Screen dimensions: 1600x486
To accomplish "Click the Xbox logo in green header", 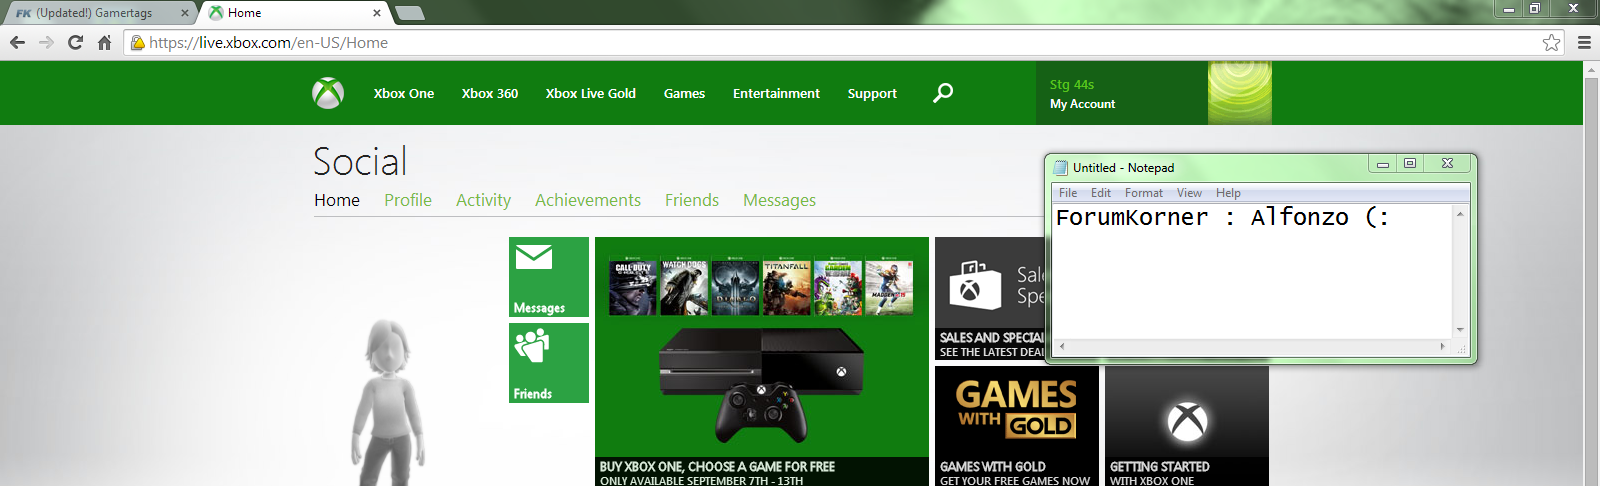I will click(328, 93).
